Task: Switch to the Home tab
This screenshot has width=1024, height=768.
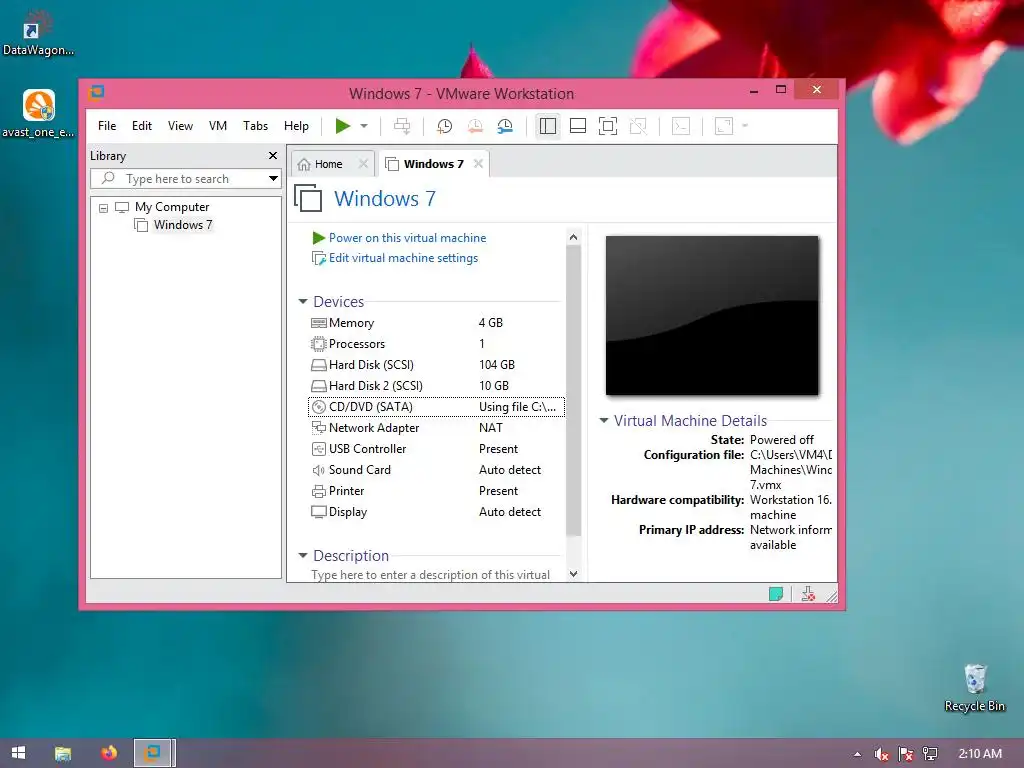Action: point(328,164)
